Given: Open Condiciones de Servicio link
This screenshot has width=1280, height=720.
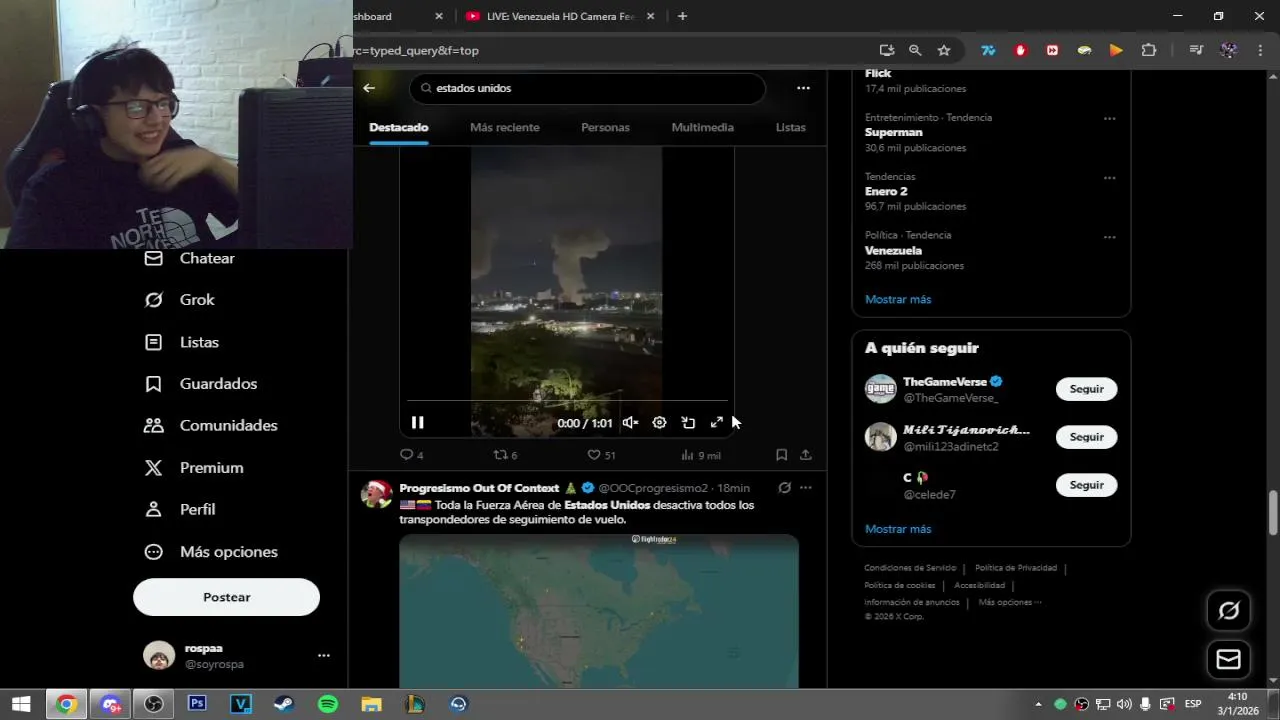Looking at the screenshot, I should (x=910, y=568).
